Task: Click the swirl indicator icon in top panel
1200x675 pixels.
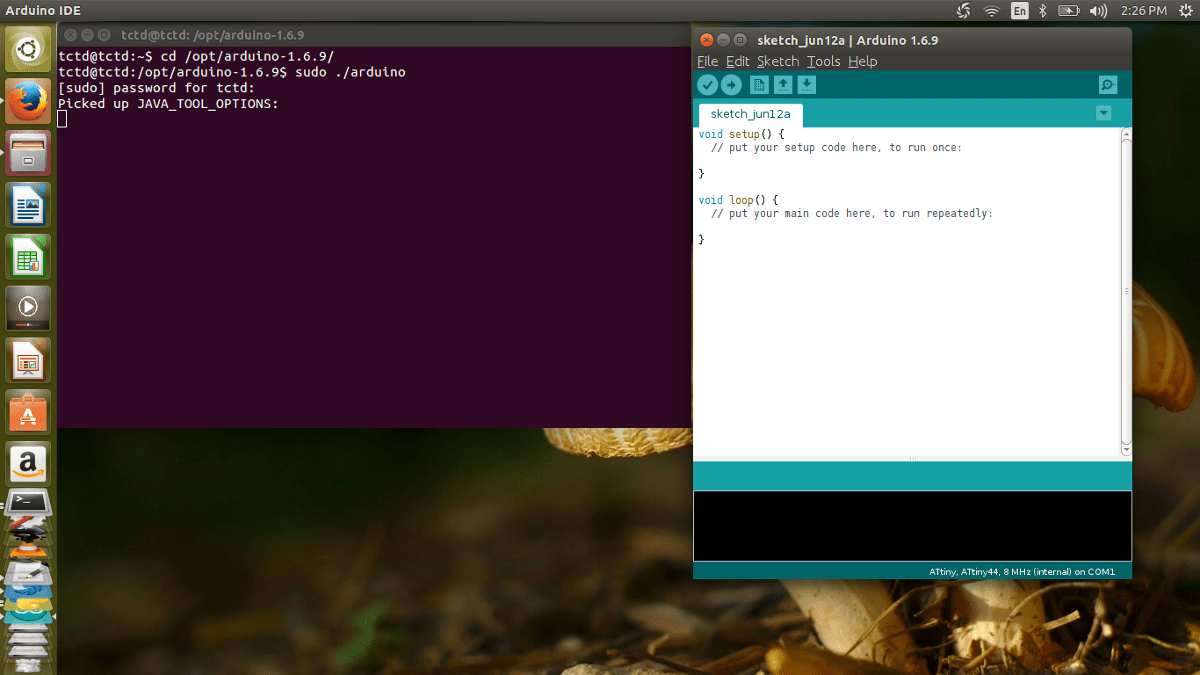Action: pyautogui.click(x=963, y=11)
